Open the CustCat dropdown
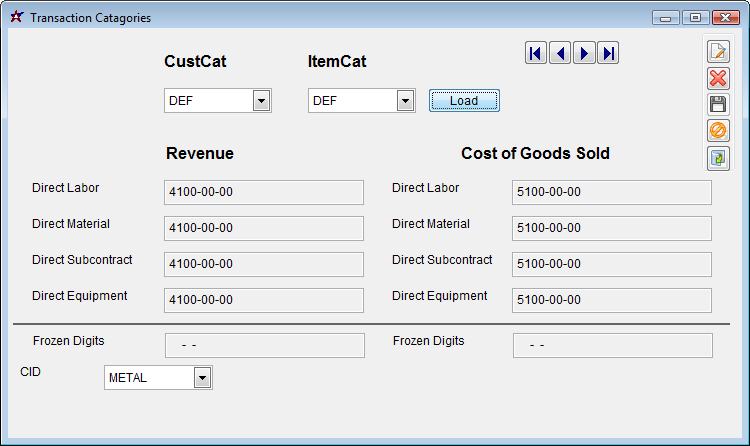 tap(261, 100)
